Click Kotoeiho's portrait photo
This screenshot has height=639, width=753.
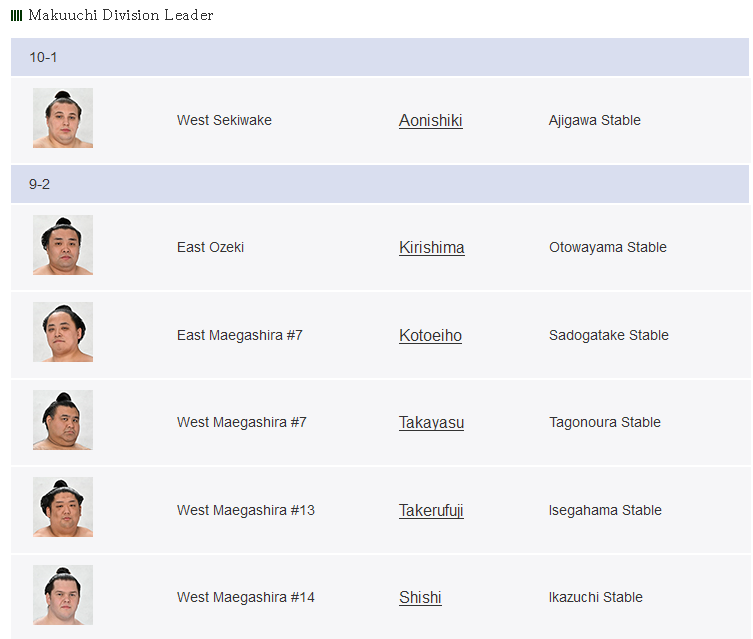pos(63,332)
